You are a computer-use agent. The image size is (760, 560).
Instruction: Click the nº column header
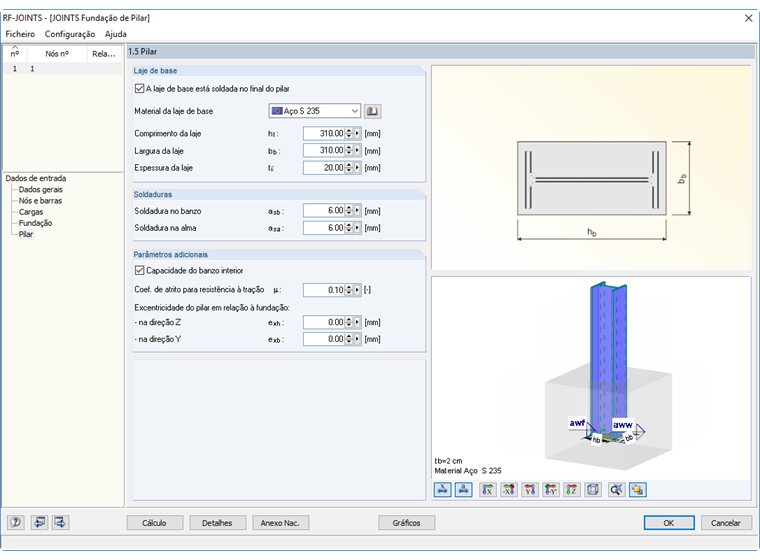(x=15, y=54)
